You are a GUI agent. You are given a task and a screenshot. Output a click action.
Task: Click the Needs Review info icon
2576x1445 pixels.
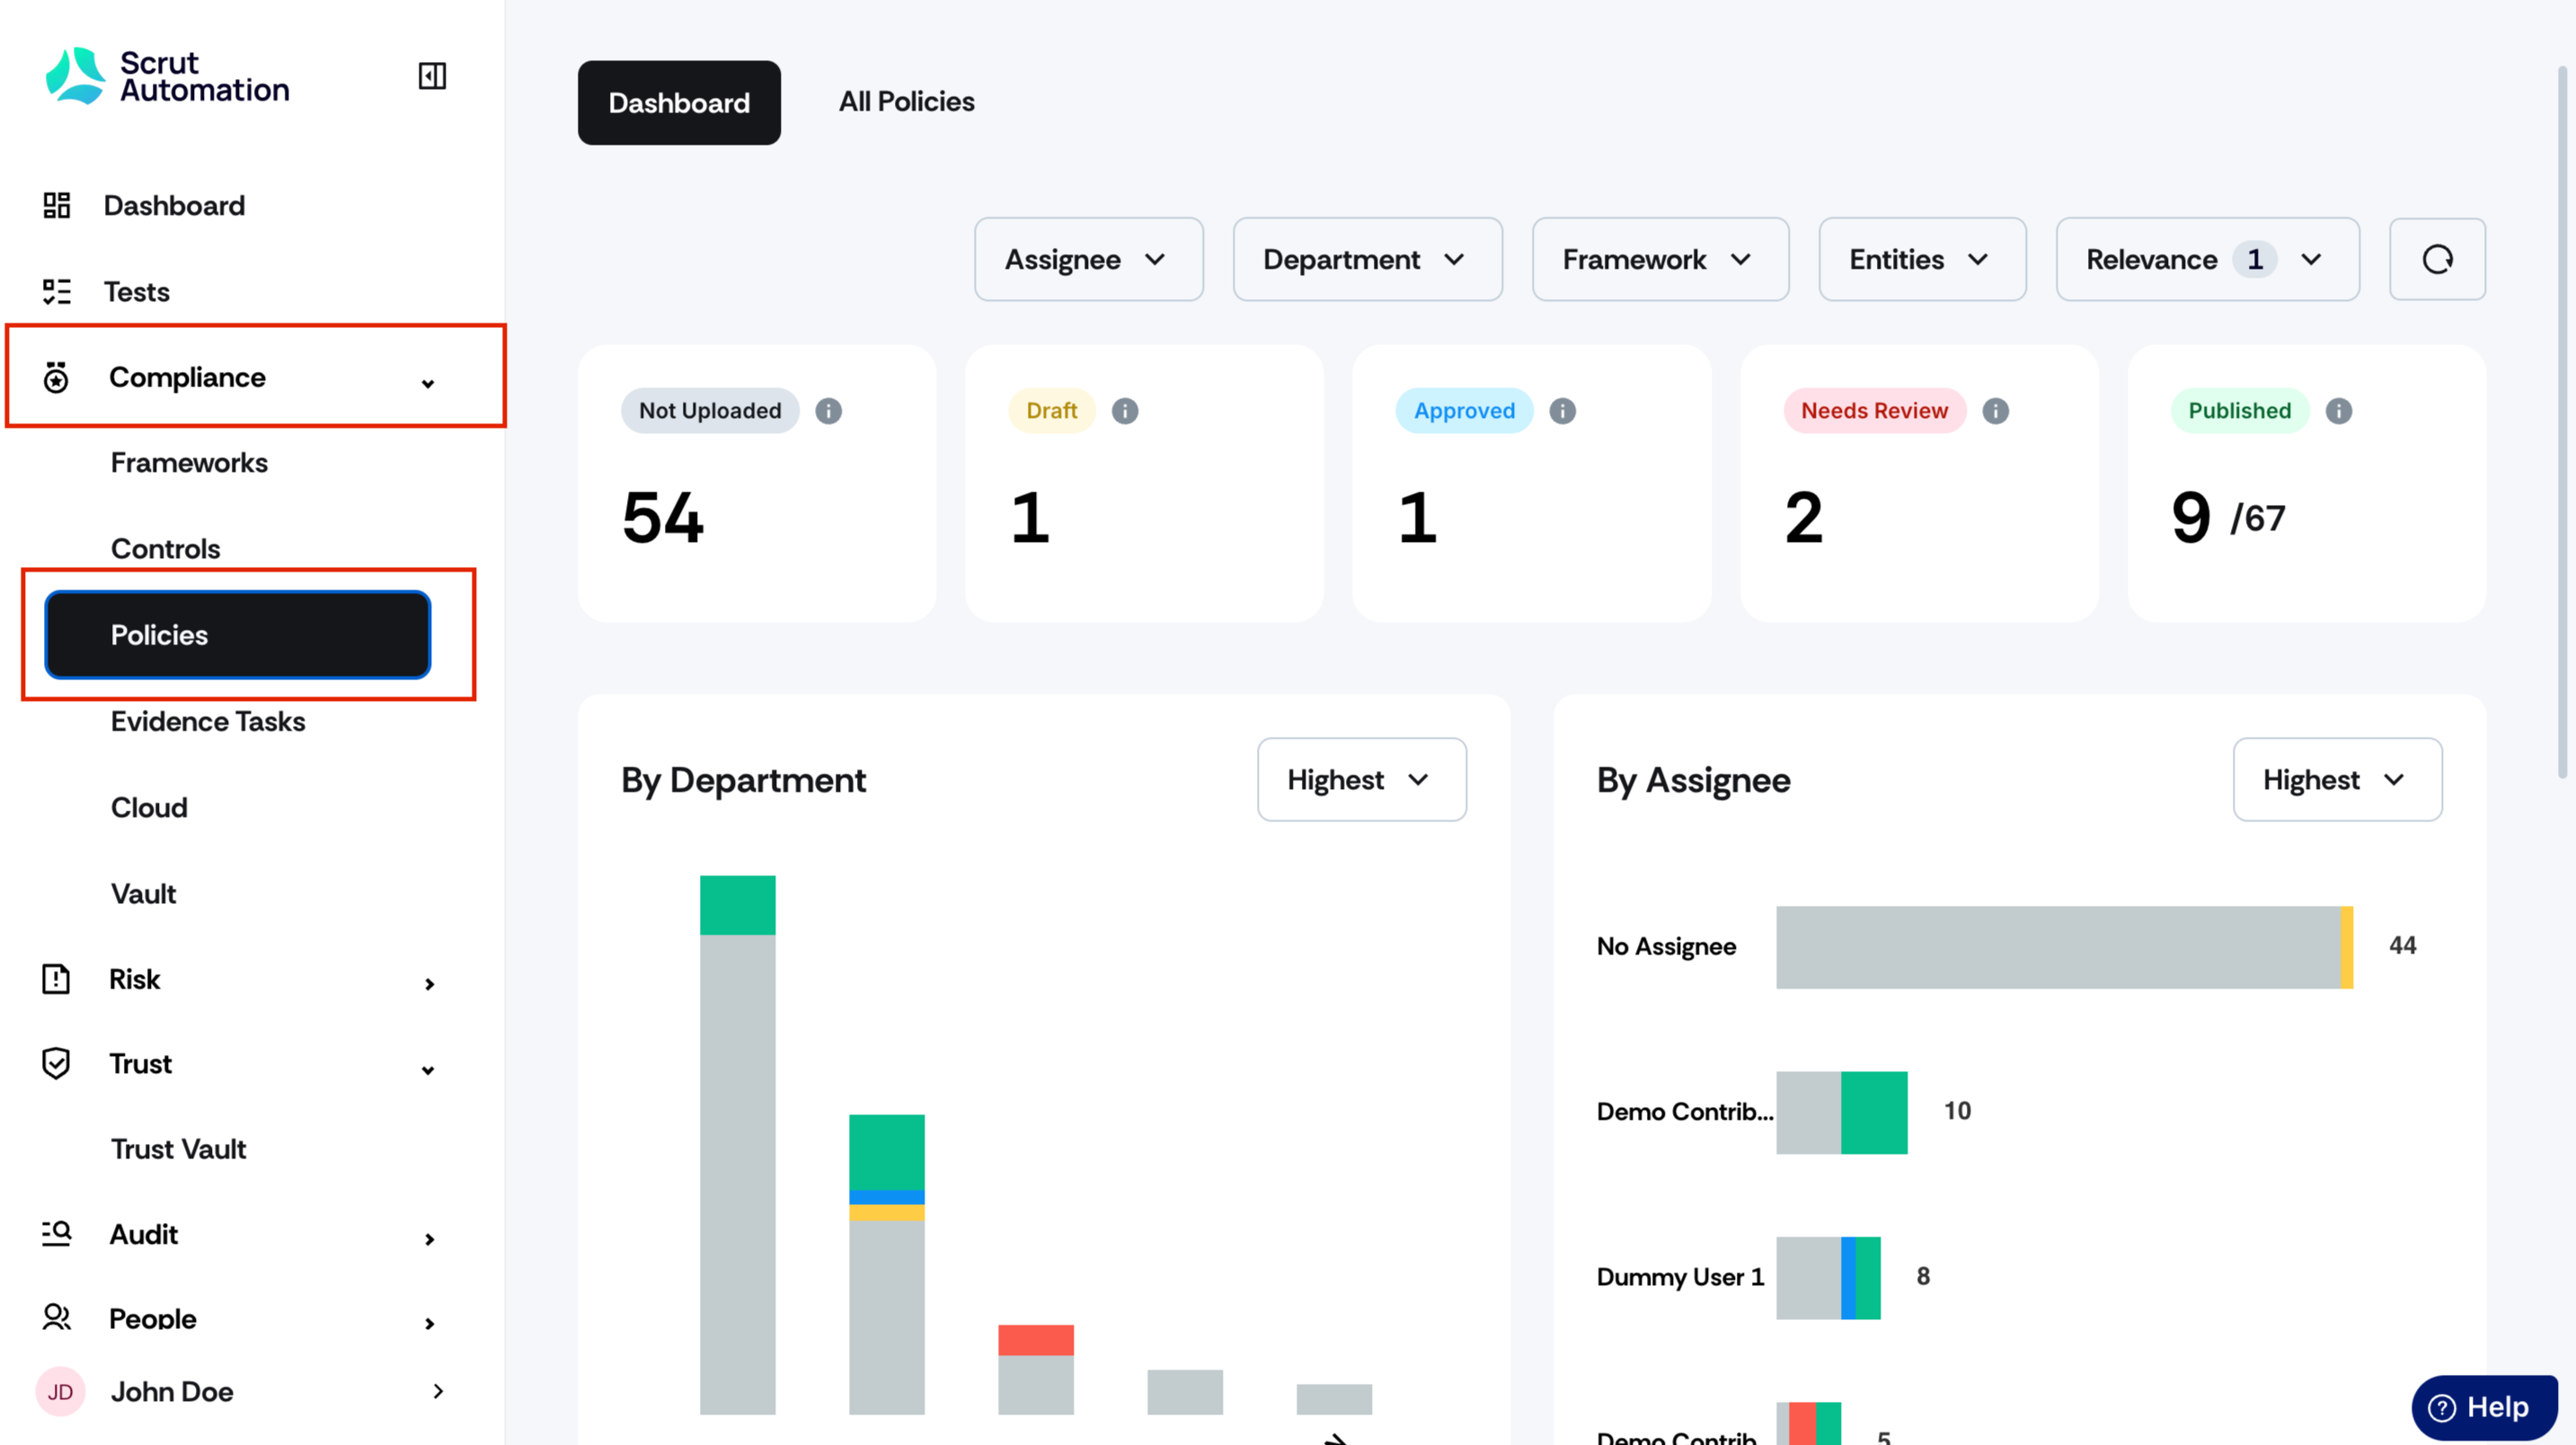(x=1995, y=411)
